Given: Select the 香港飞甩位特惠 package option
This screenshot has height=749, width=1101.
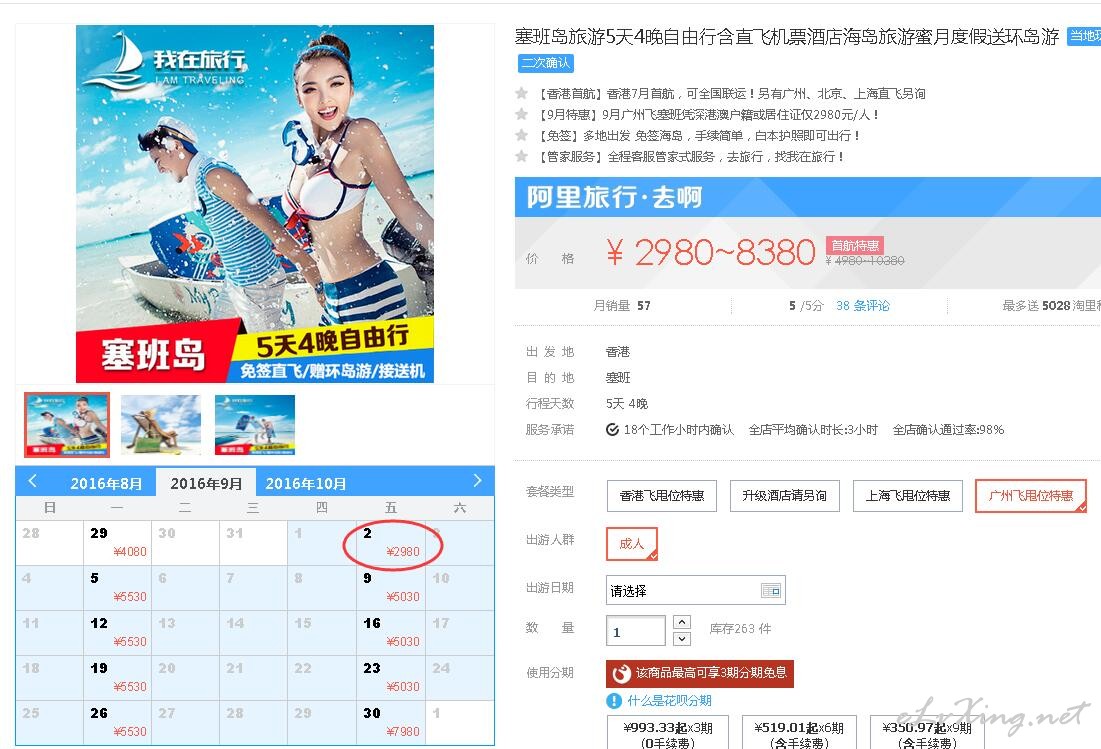Looking at the screenshot, I should pyautogui.click(x=661, y=496).
